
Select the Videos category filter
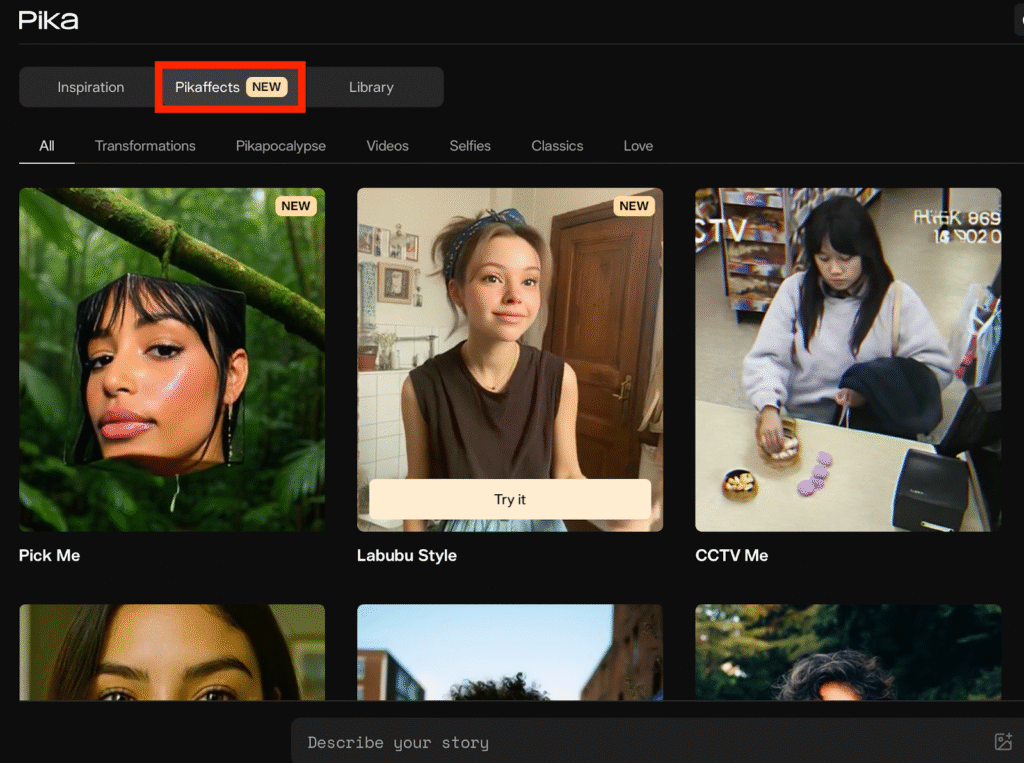[387, 146]
